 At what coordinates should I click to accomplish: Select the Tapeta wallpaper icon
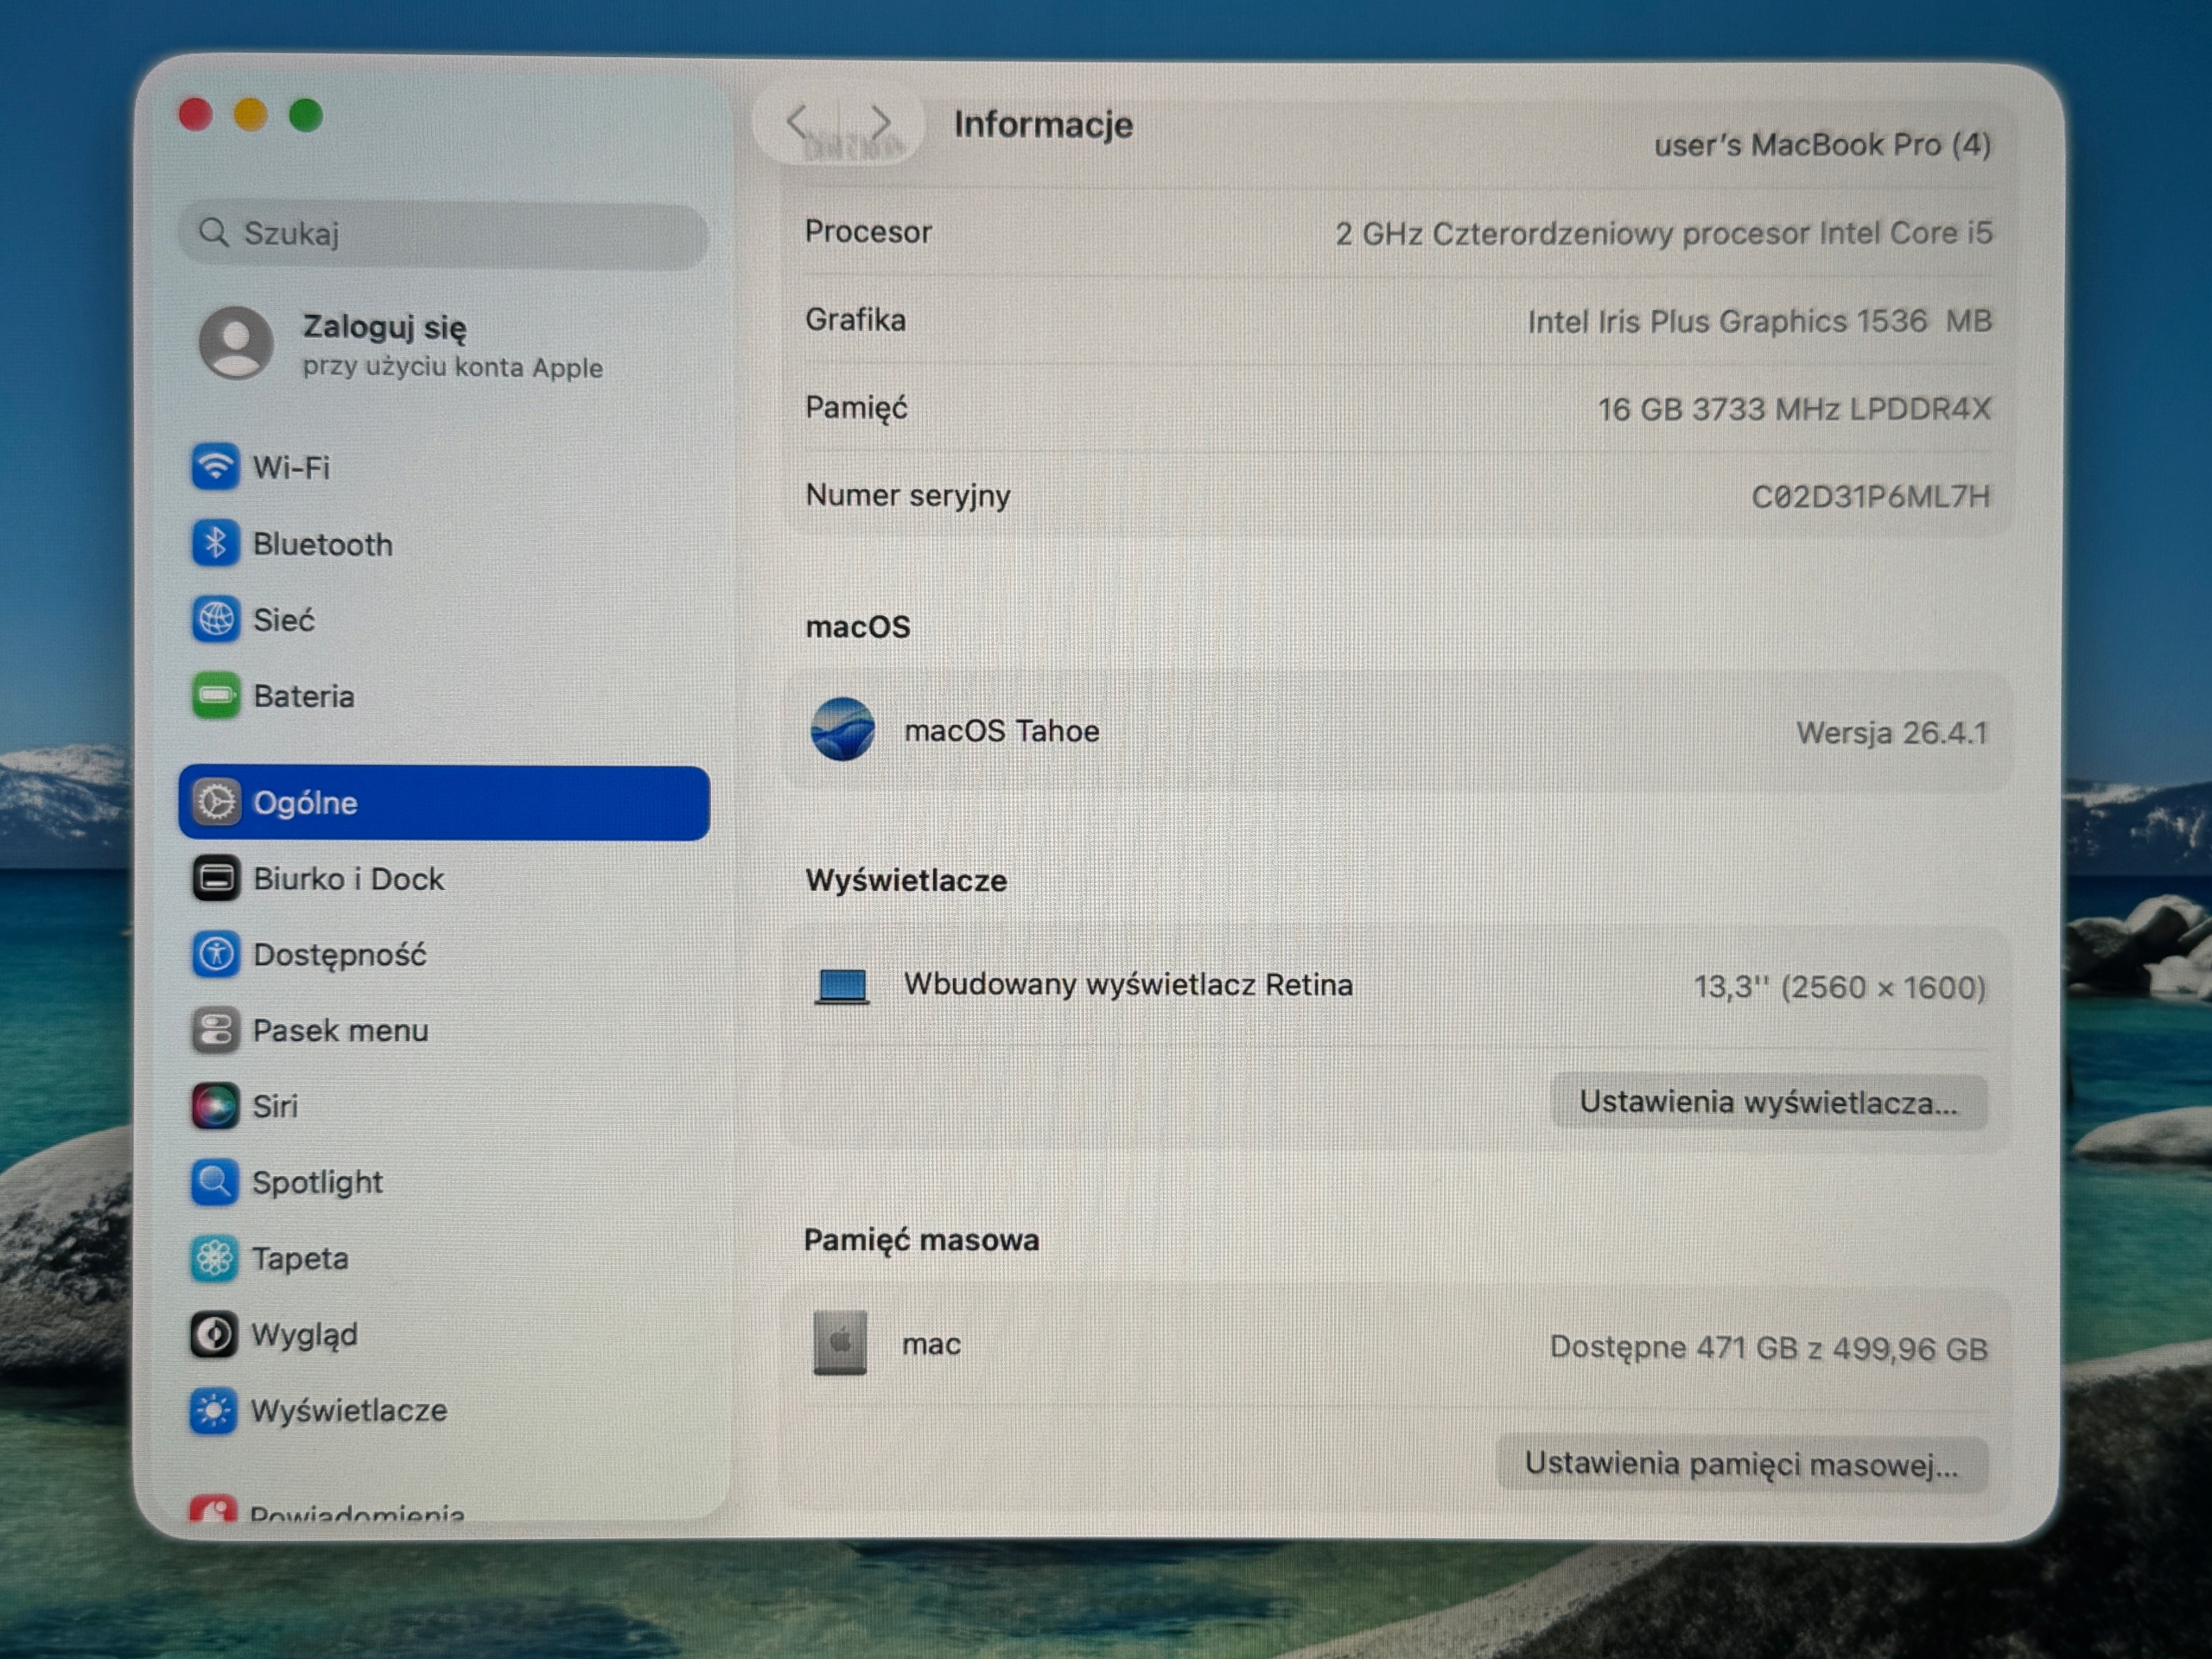214,1258
